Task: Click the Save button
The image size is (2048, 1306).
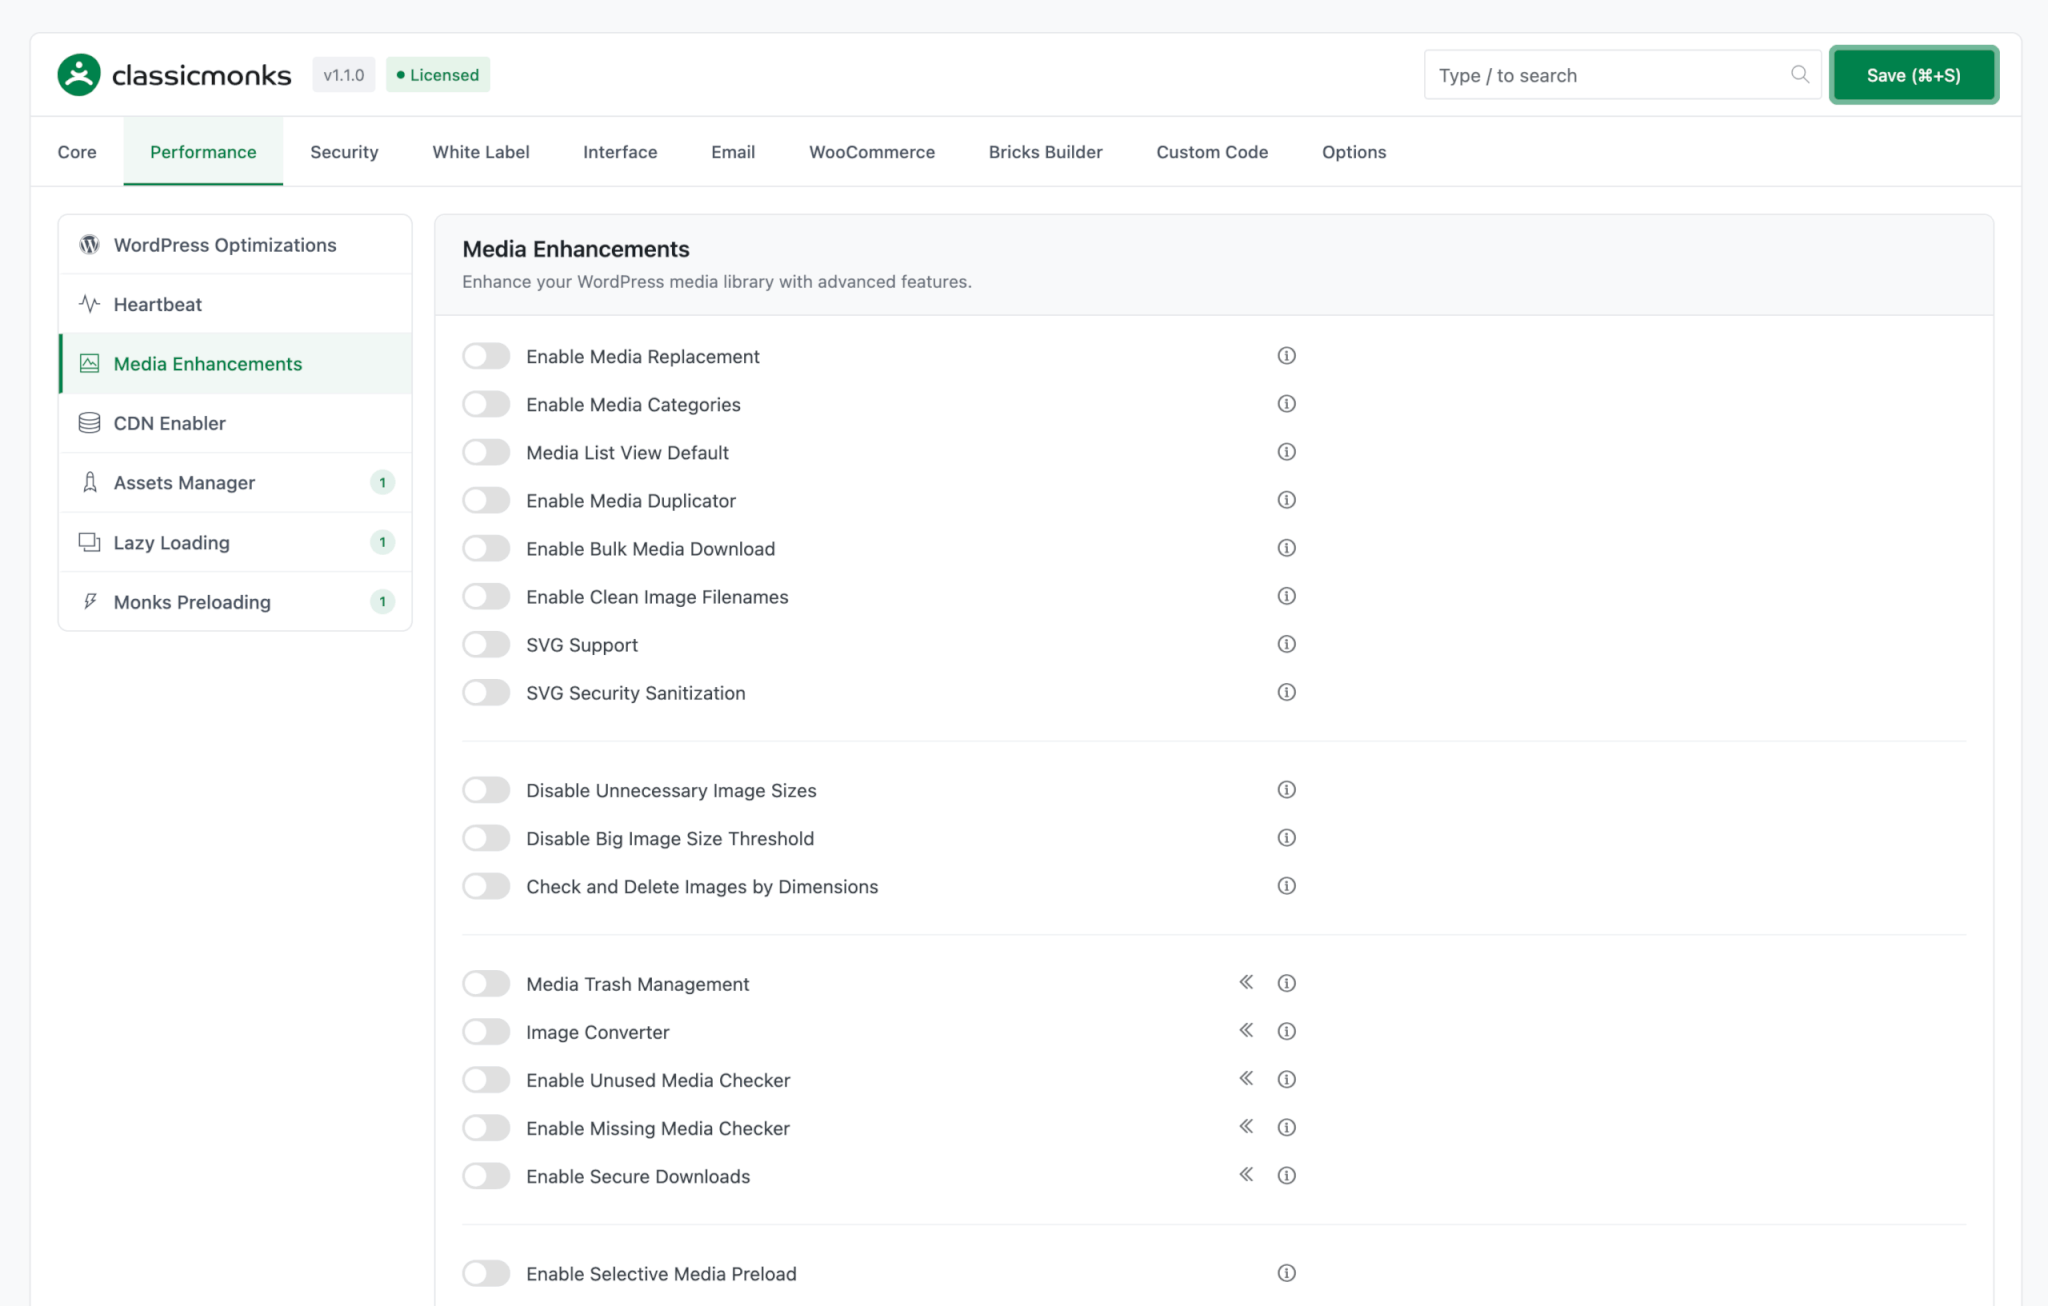Action: click(x=1912, y=75)
